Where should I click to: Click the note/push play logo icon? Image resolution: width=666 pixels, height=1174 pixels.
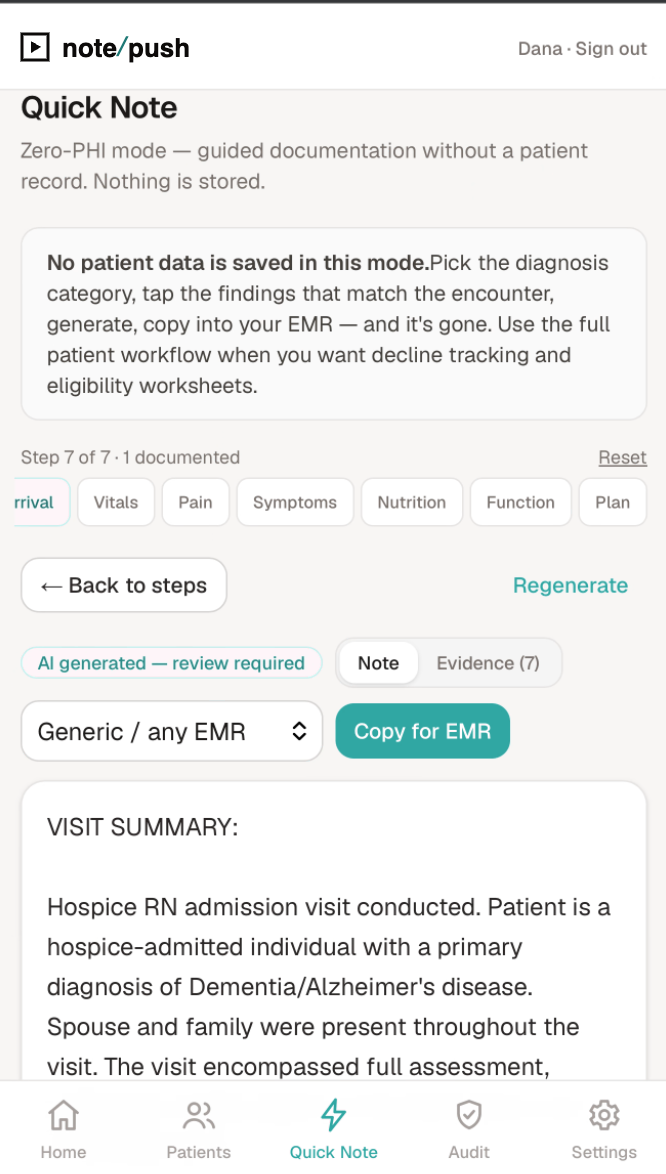tap(34, 48)
